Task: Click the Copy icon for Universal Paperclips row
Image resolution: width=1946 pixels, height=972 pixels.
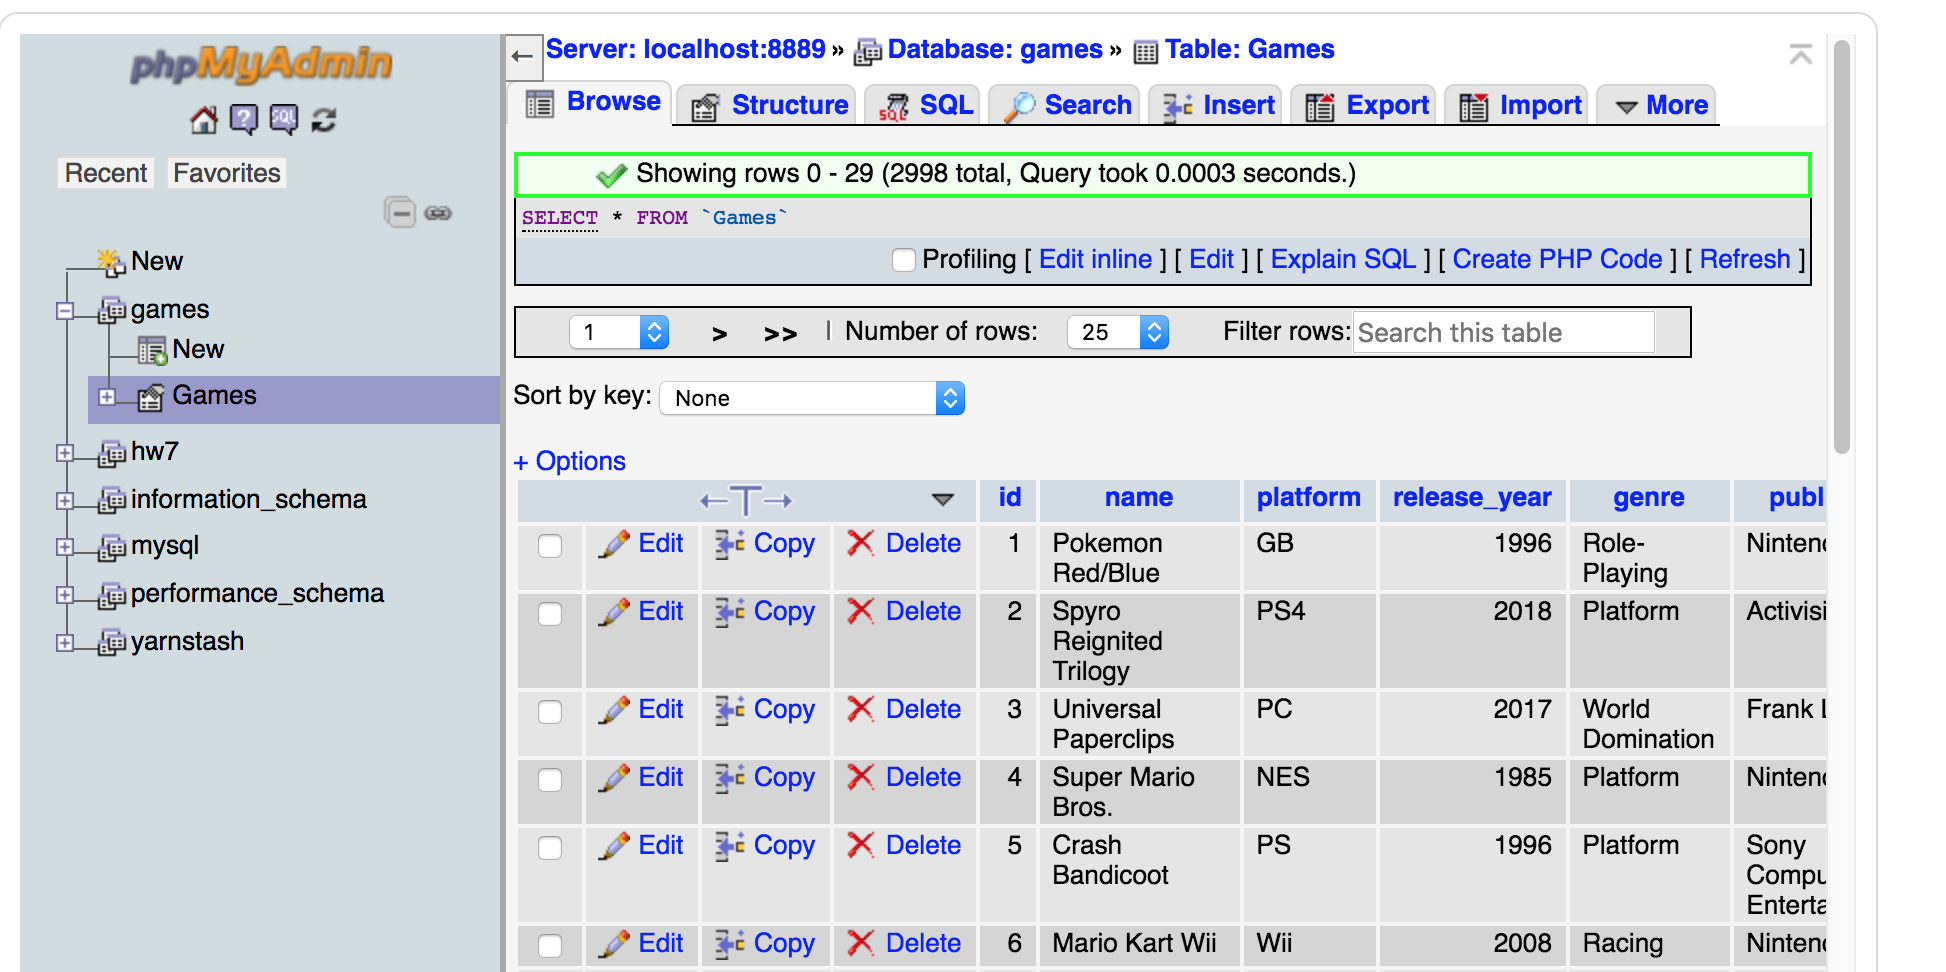Action: (x=730, y=710)
